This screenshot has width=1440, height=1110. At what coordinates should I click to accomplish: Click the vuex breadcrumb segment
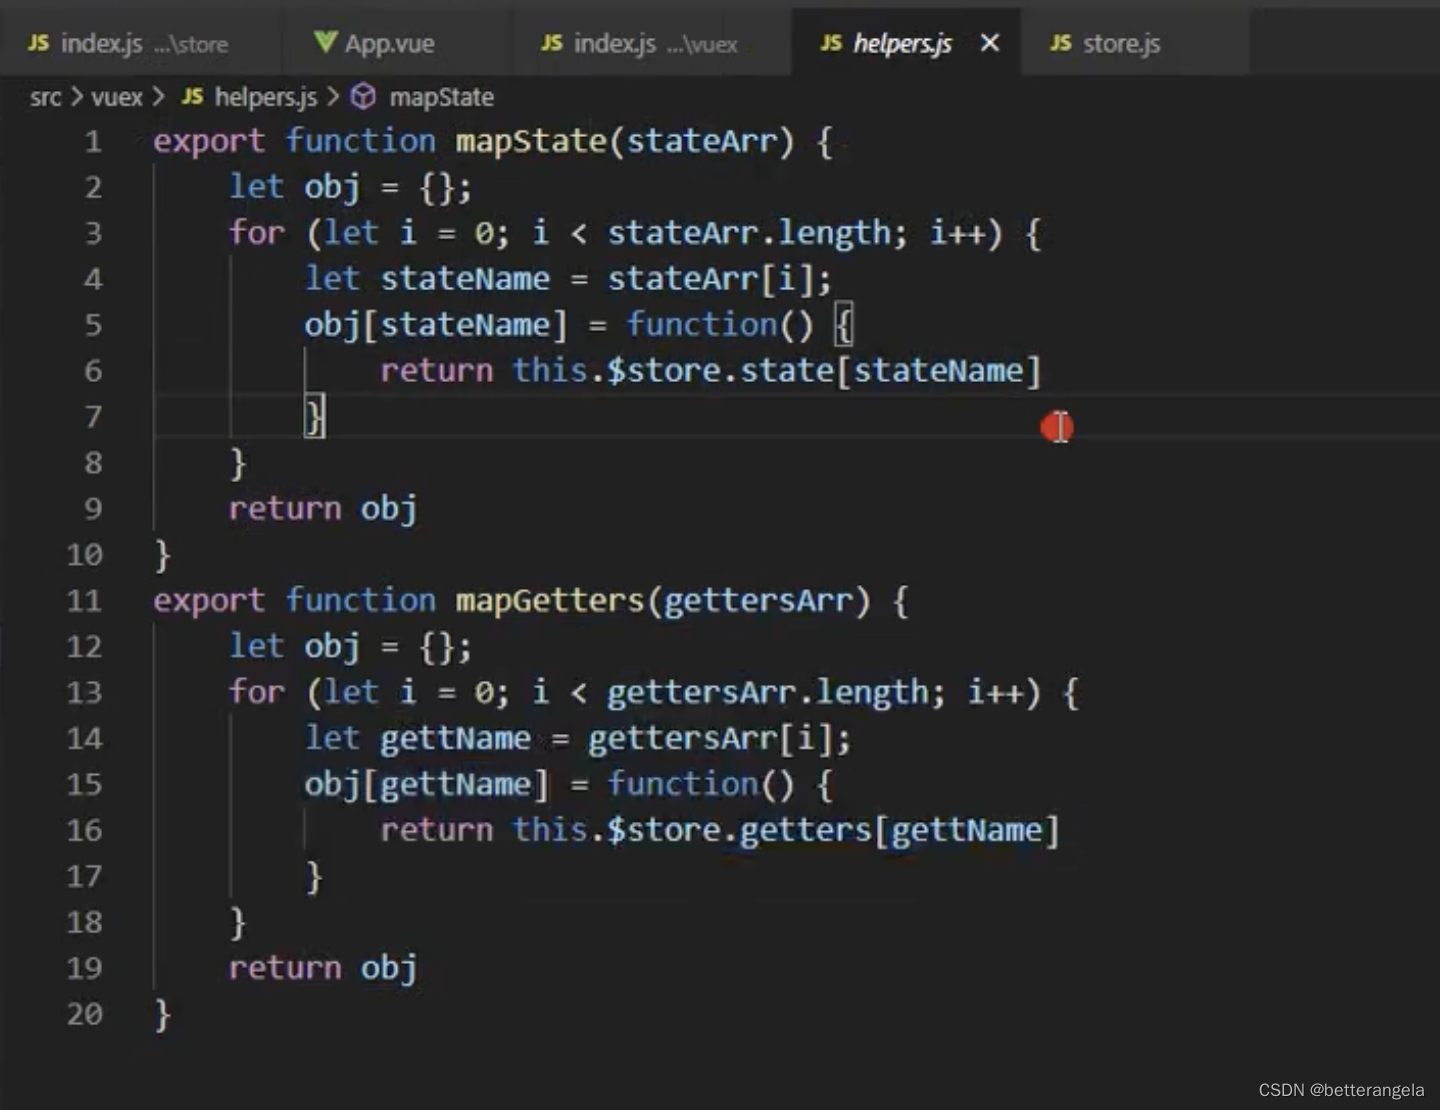click(117, 97)
